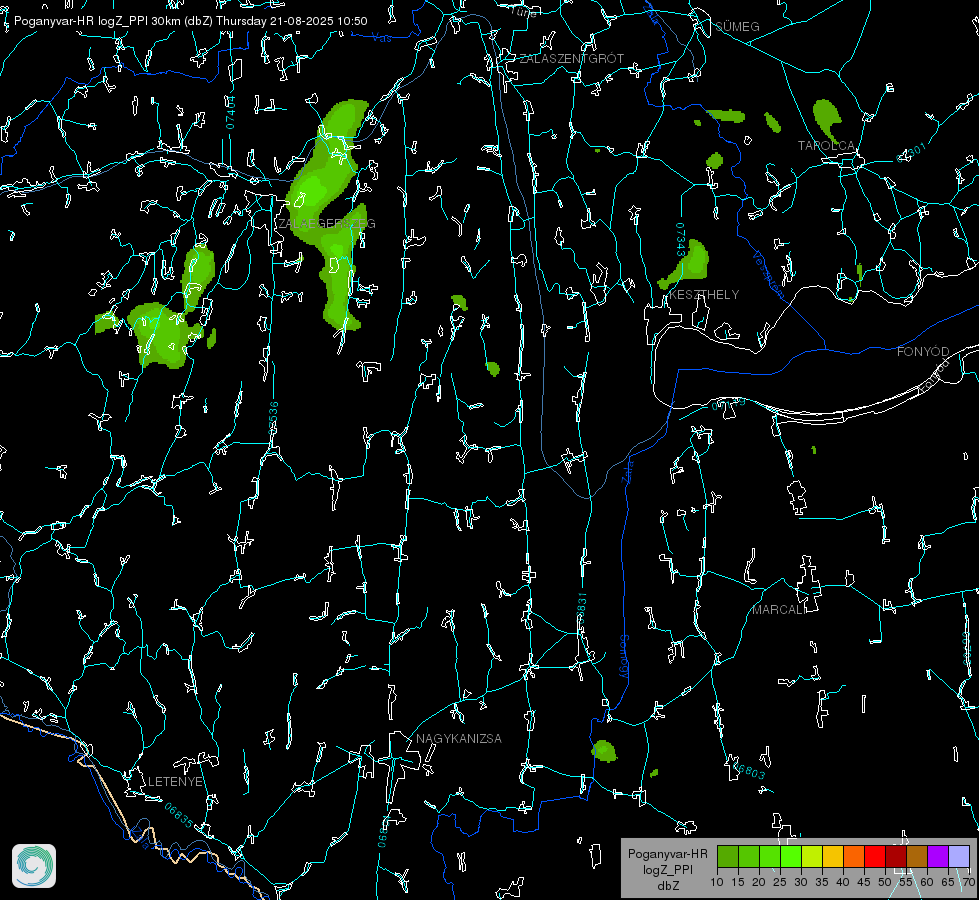
Task: Pick the 65–70 dBZ lavender swatch
Action: coord(958,856)
